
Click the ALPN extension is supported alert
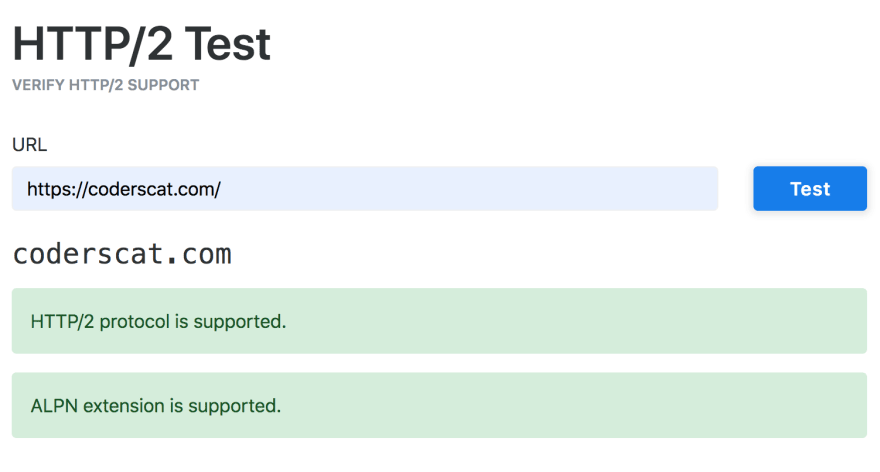coord(439,405)
